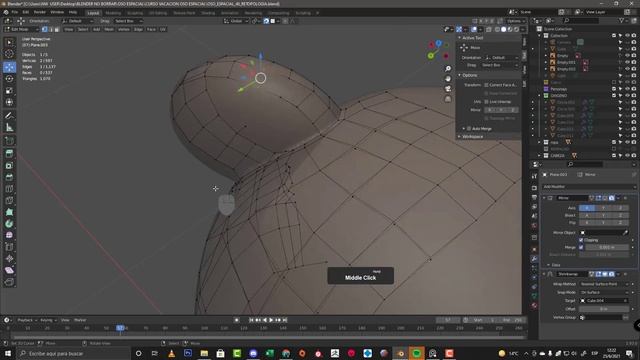This screenshot has width=640, height=360.
Task: Select the Shrink/Fatten tool
Action: 9,259
